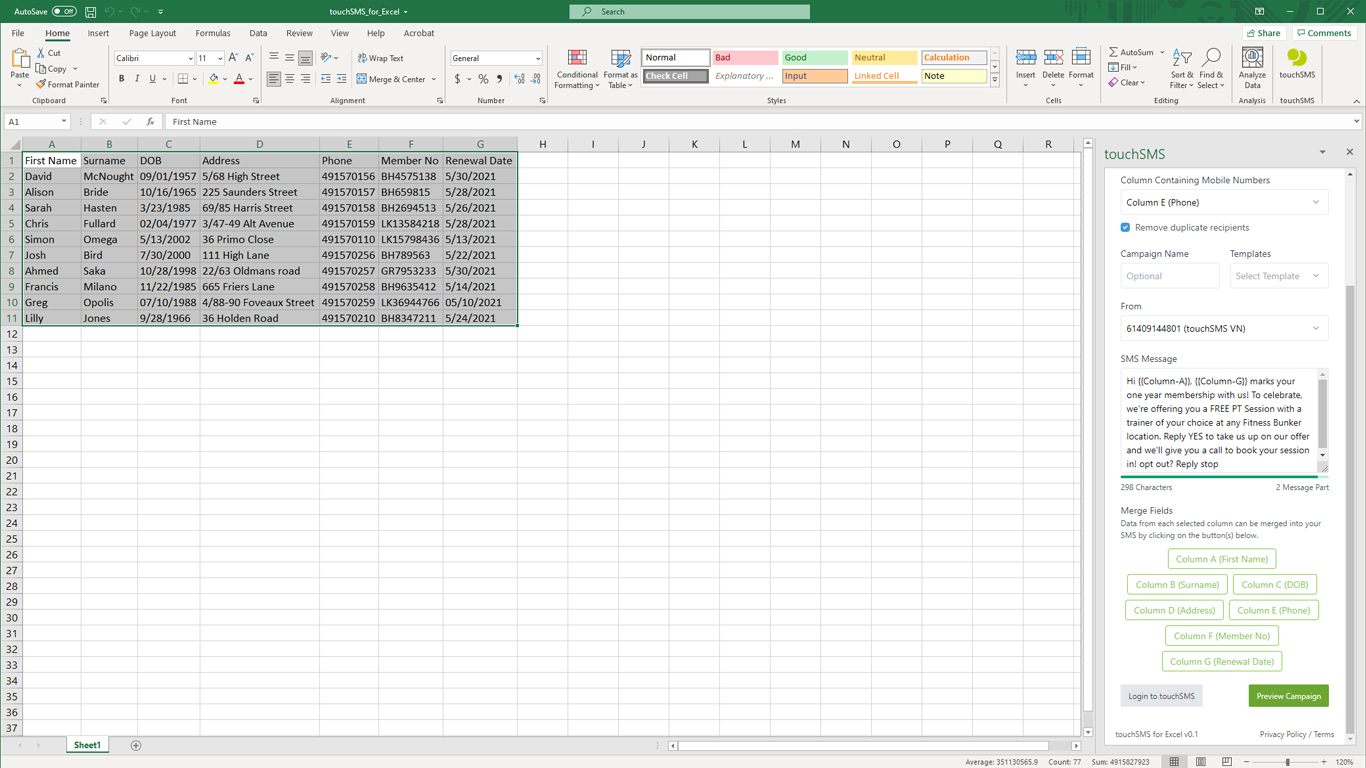Open Privacy Policy / Terms link
This screenshot has height=768, width=1366.
(x=1296, y=734)
